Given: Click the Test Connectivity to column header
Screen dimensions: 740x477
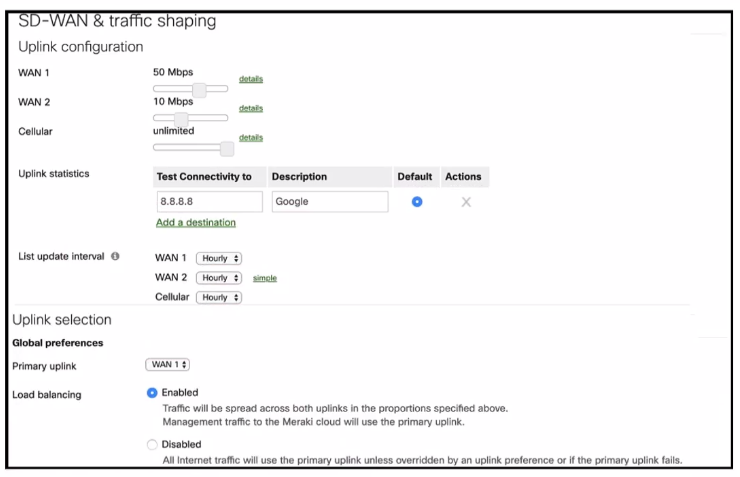Looking at the screenshot, I should tap(209, 177).
